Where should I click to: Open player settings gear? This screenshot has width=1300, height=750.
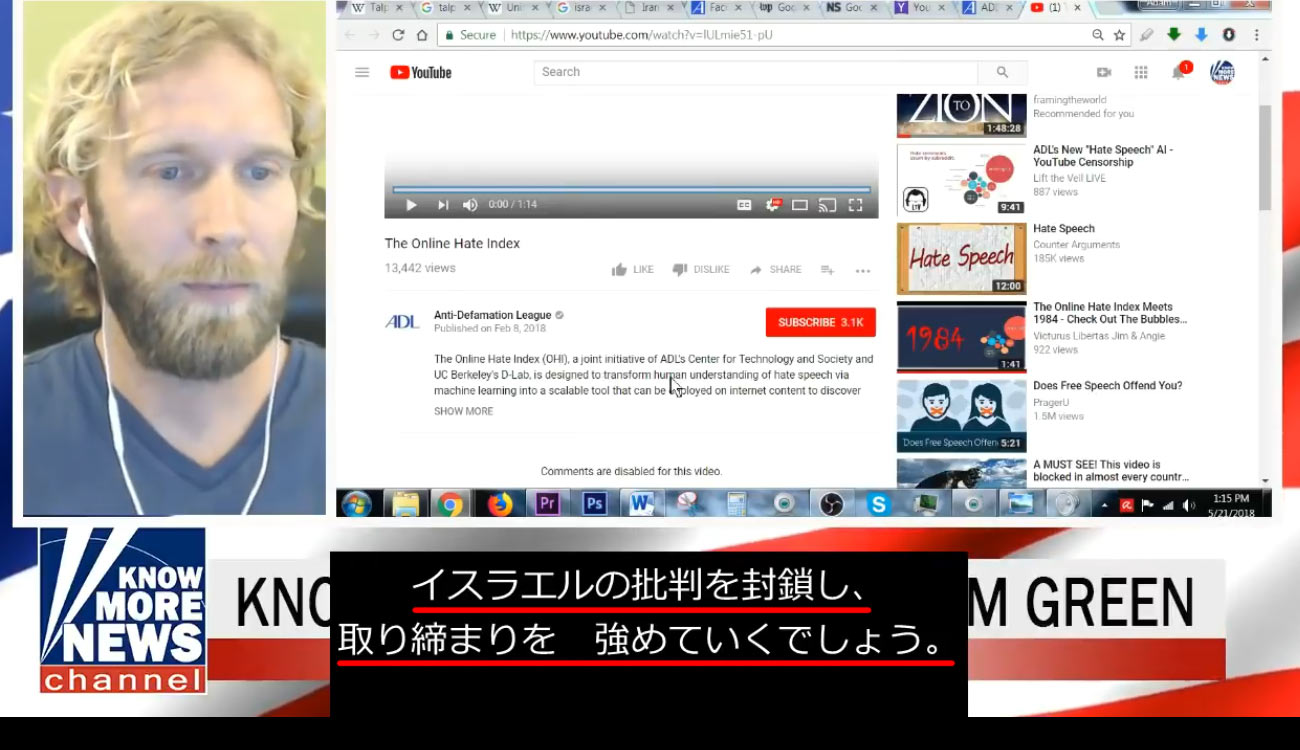tap(772, 205)
